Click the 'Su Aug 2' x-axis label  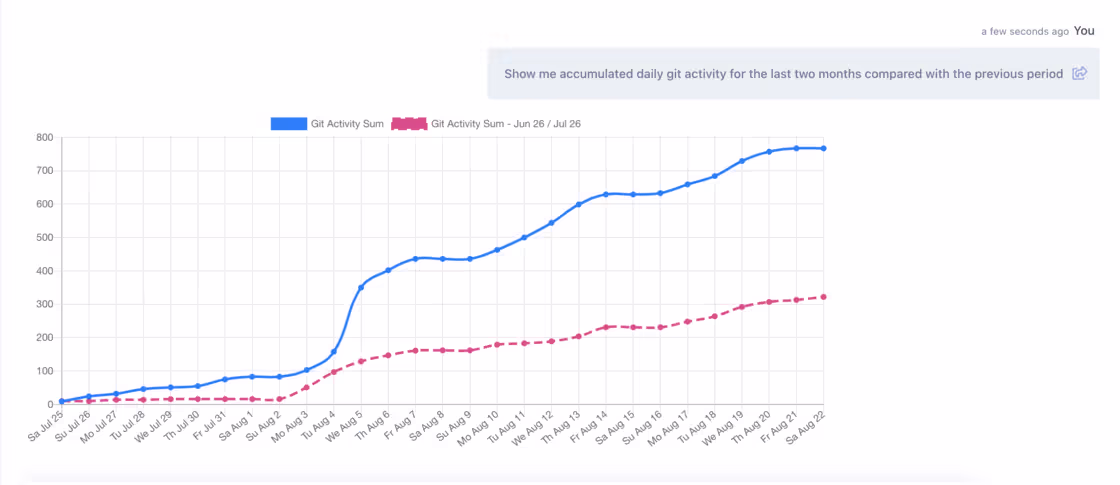click(263, 425)
